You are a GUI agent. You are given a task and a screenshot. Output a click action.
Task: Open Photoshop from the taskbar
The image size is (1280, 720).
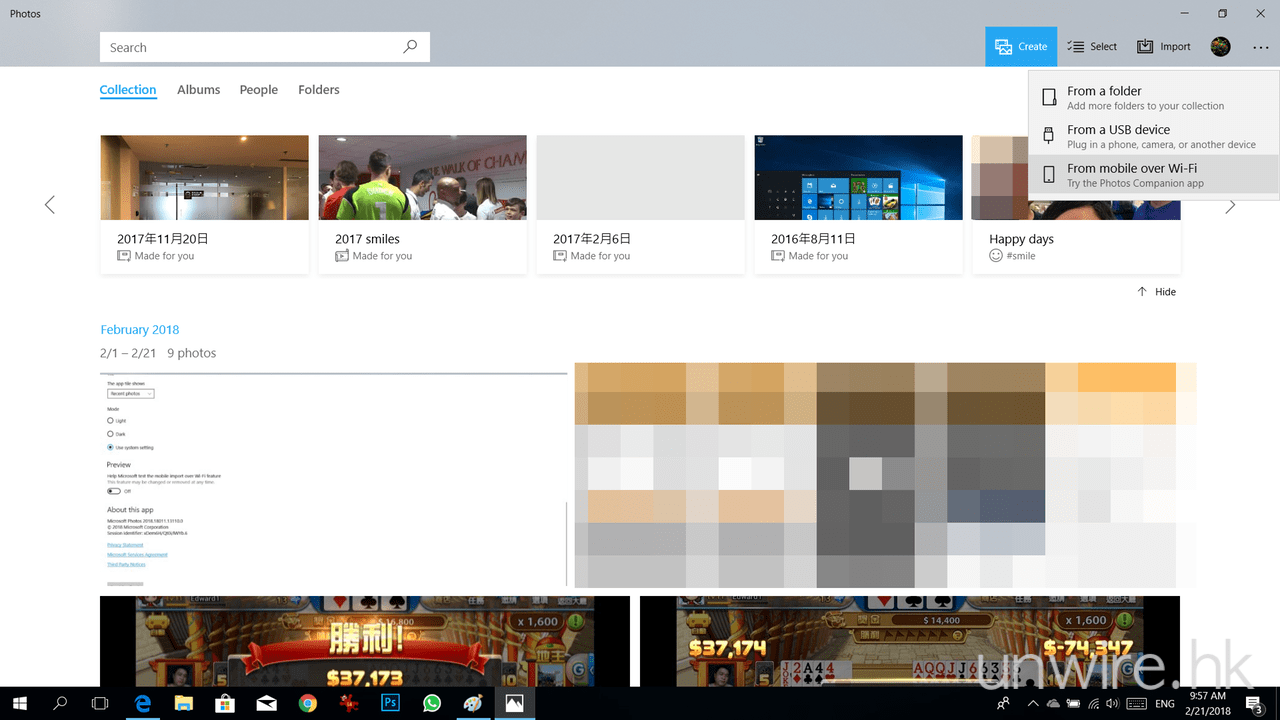coord(391,704)
